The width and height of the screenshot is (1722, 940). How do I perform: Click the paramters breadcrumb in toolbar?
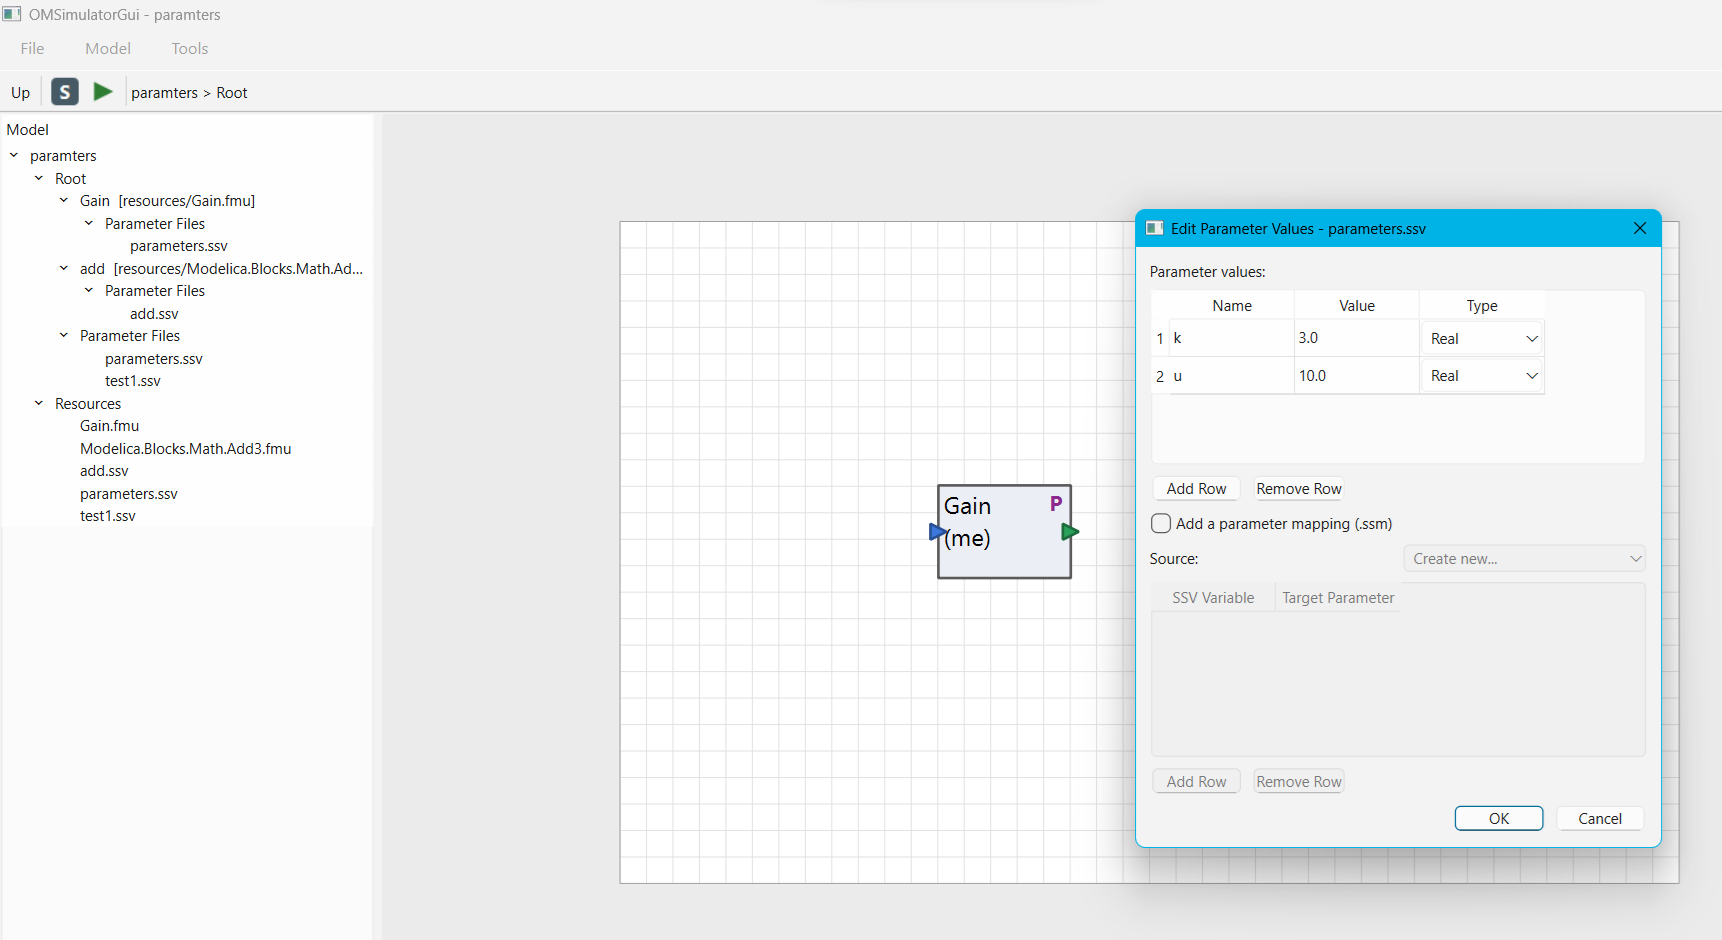[165, 92]
